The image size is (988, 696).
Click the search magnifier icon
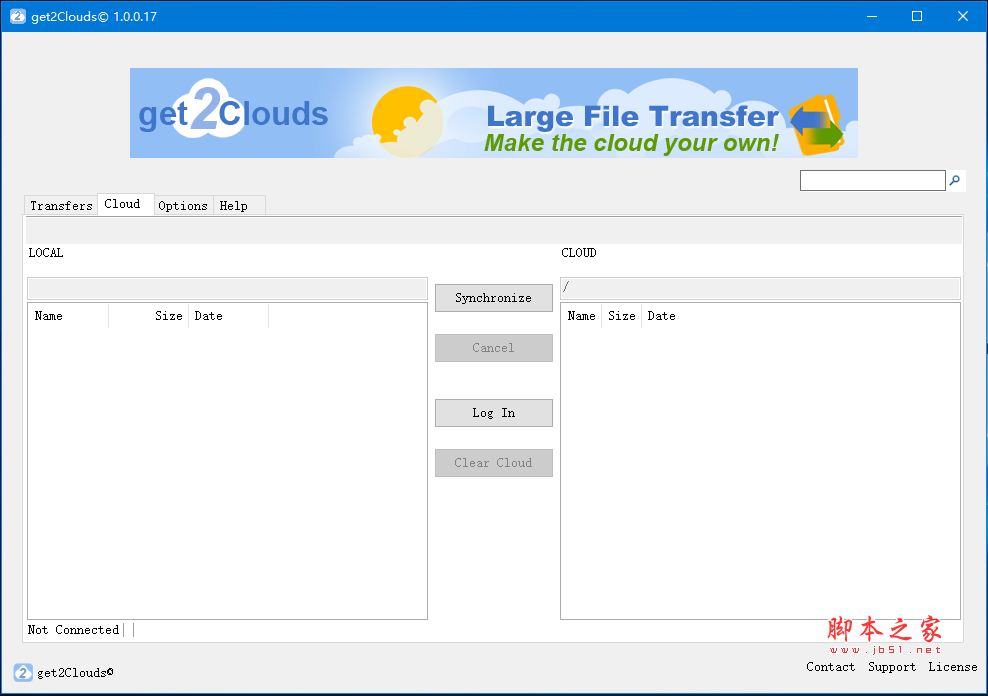tap(955, 181)
